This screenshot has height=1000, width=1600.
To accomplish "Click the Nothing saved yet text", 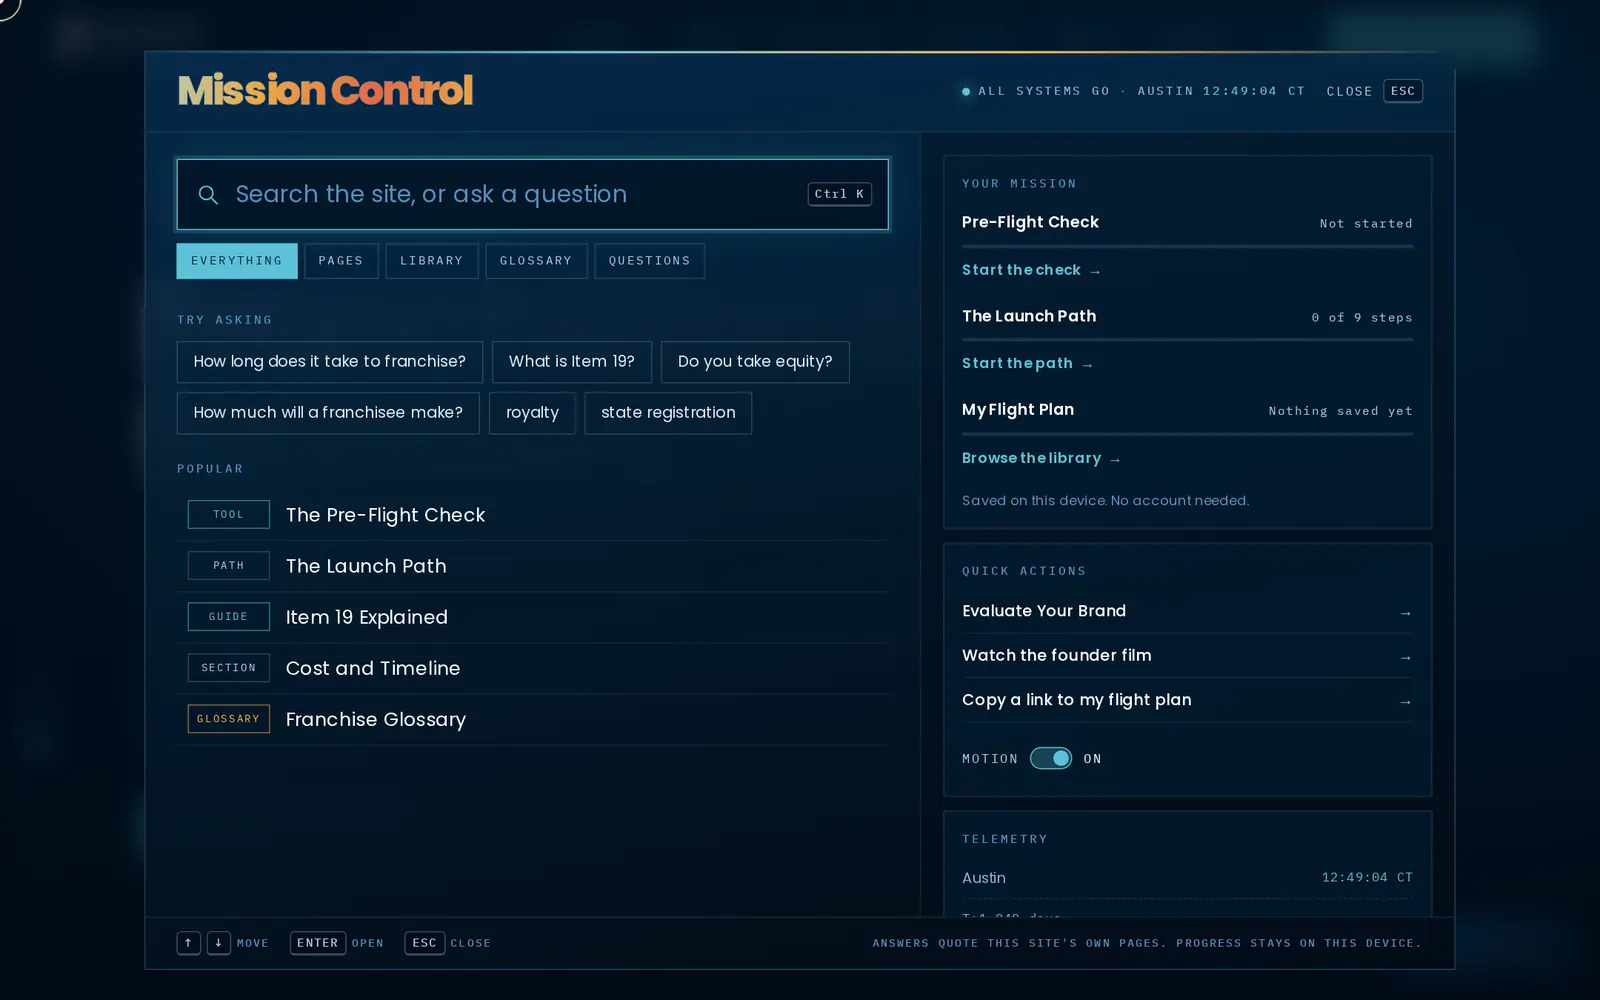I will pyautogui.click(x=1340, y=411).
